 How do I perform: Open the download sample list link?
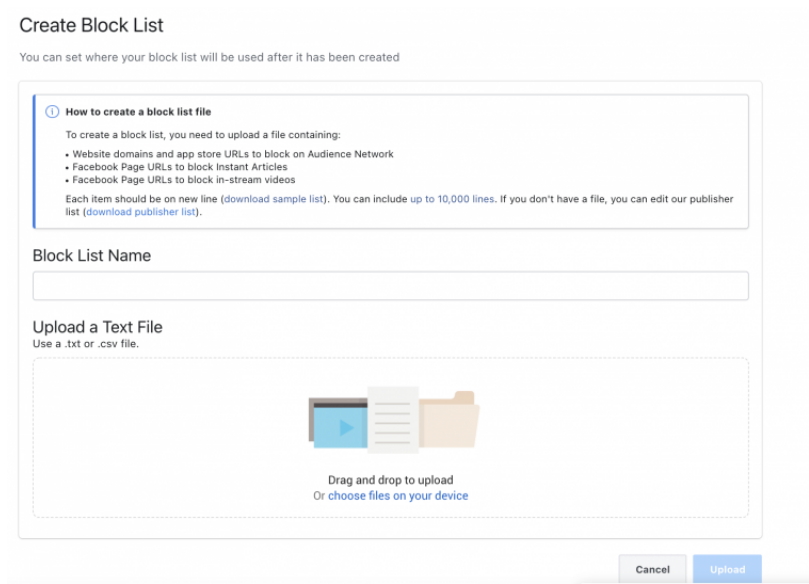[273, 199]
